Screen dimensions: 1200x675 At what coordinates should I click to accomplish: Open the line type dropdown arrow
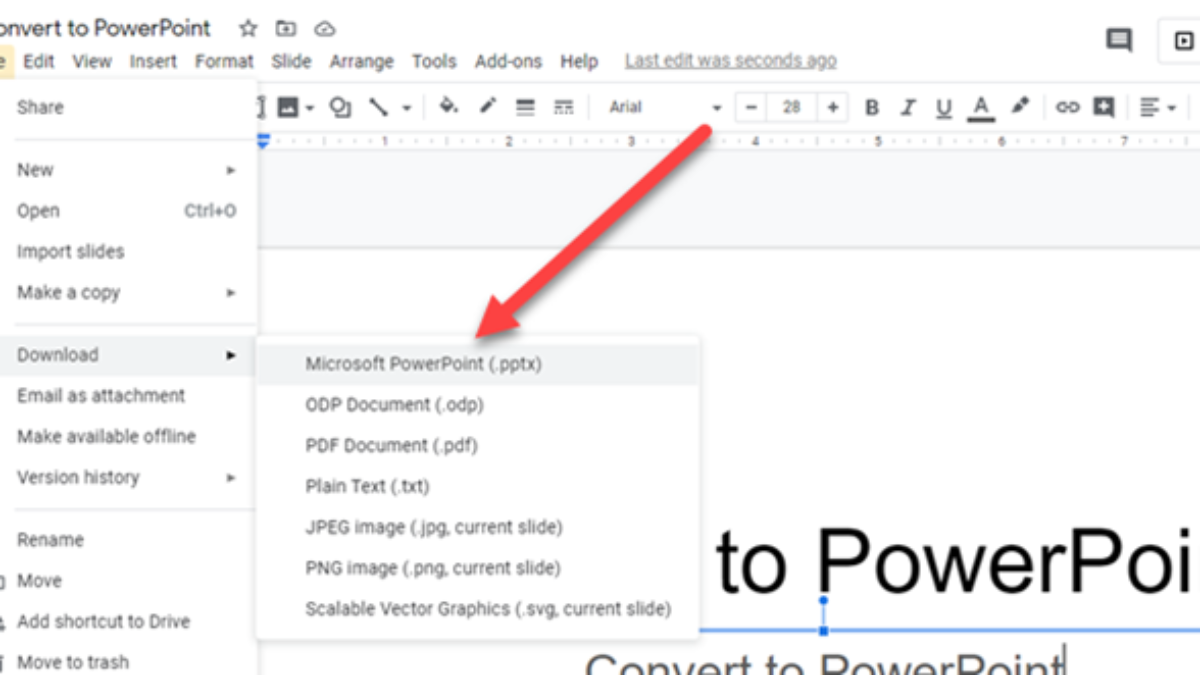point(406,108)
